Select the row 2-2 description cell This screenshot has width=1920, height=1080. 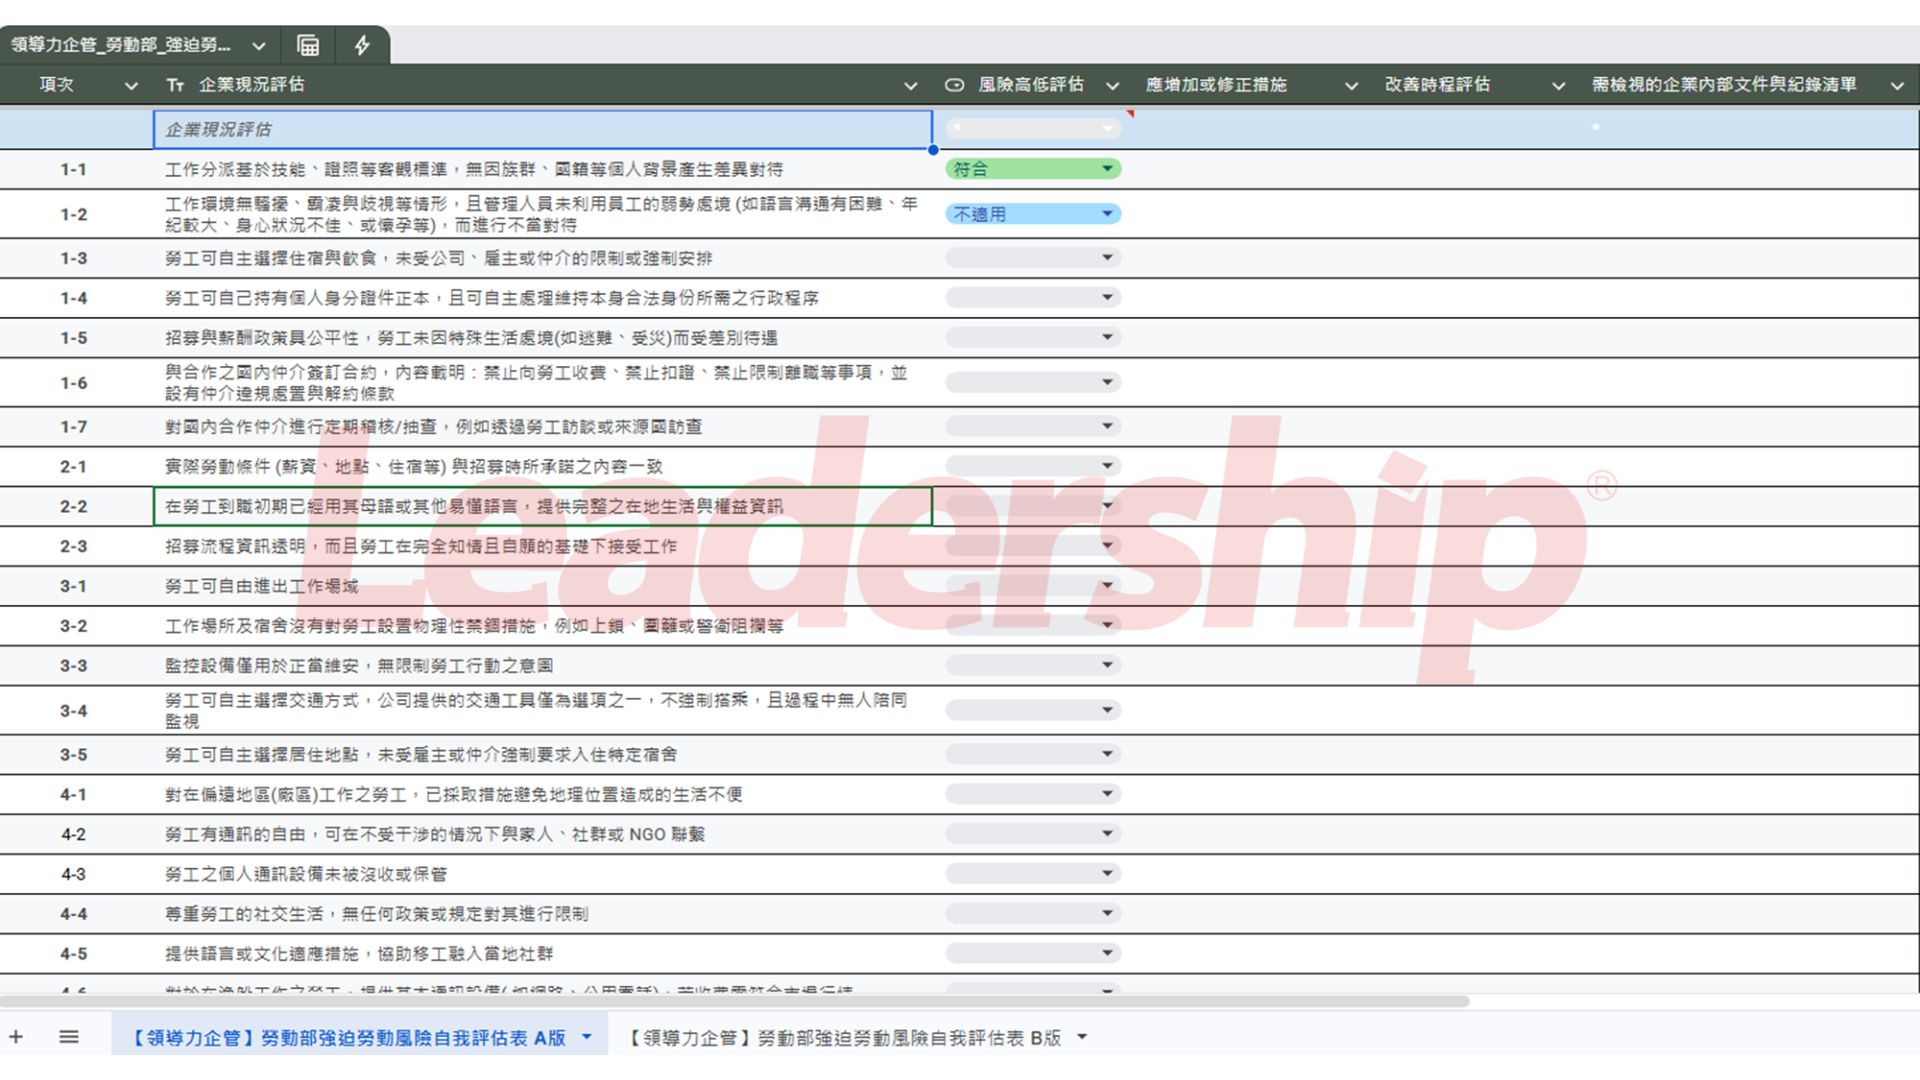(541, 506)
